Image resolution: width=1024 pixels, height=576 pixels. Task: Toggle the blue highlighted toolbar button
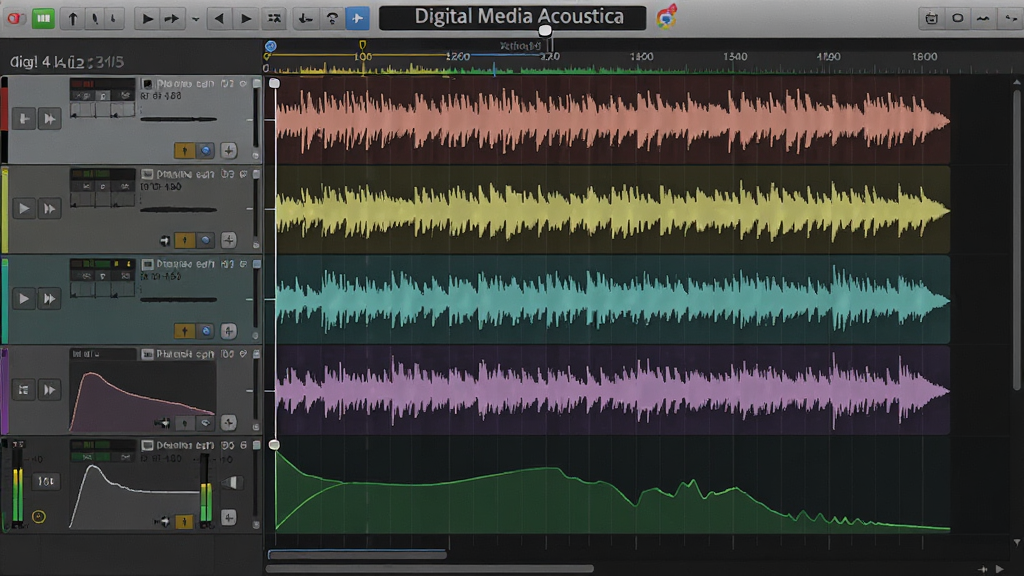pos(357,18)
